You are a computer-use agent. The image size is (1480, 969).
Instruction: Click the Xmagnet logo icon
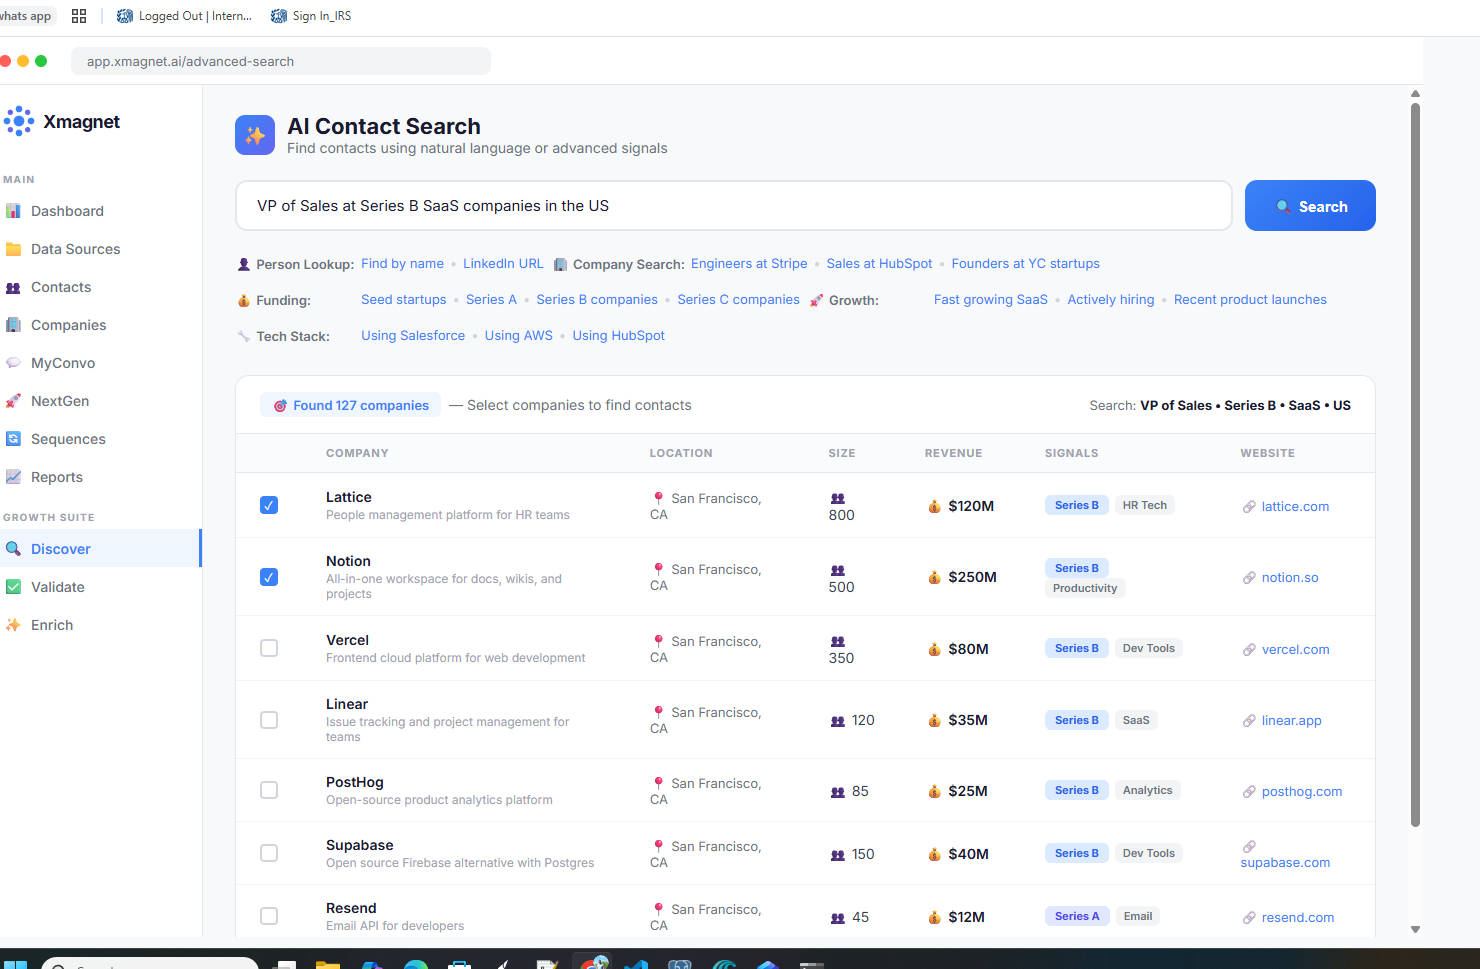tap(18, 121)
